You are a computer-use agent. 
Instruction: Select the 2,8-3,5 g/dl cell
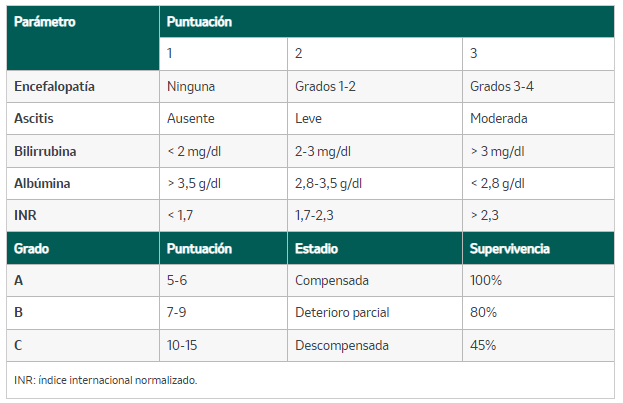[375, 183]
